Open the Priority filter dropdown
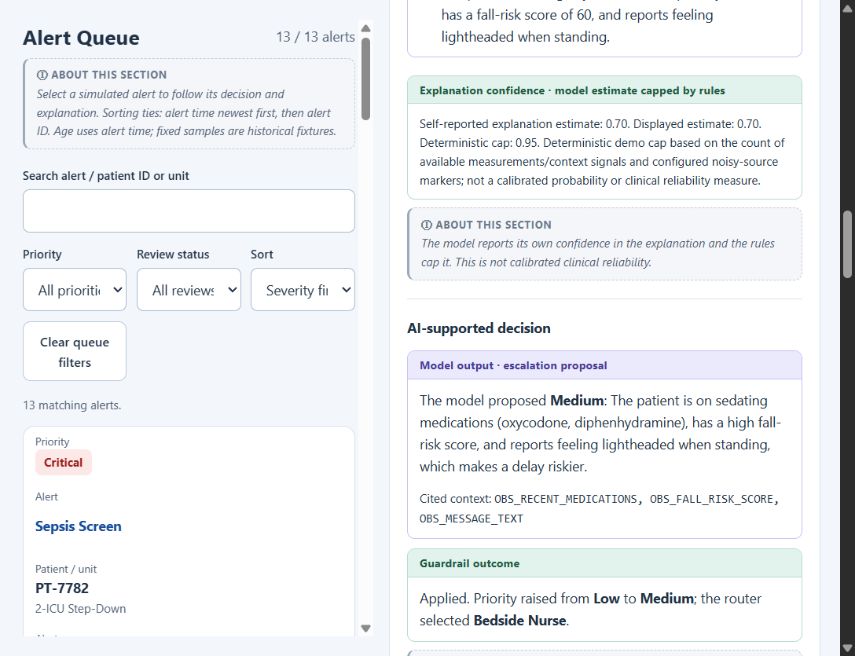Image resolution: width=855 pixels, height=656 pixels. pos(75,290)
